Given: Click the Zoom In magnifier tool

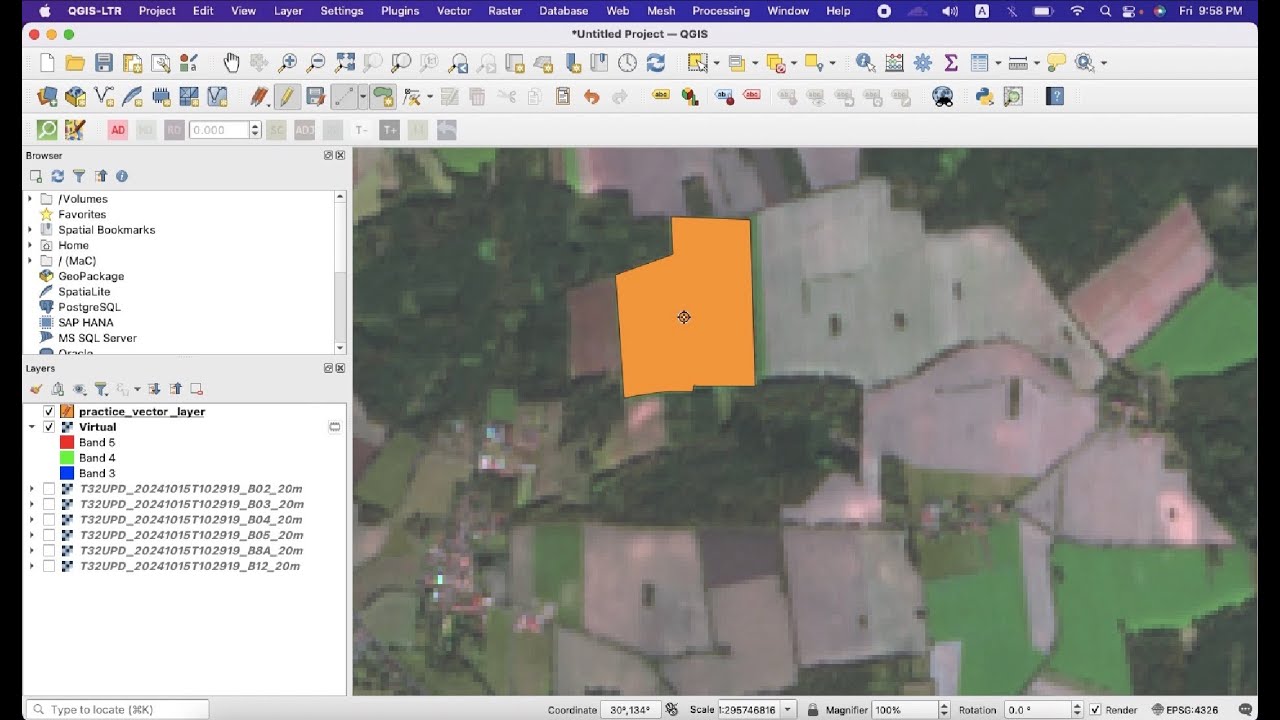Looking at the screenshot, I should pos(288,63).
